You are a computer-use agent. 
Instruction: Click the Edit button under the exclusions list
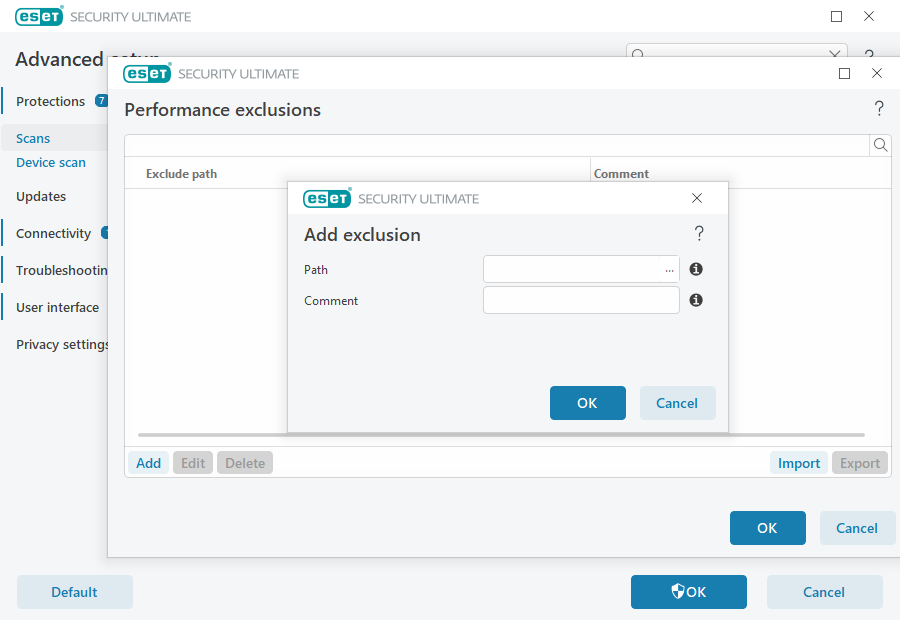193,463
